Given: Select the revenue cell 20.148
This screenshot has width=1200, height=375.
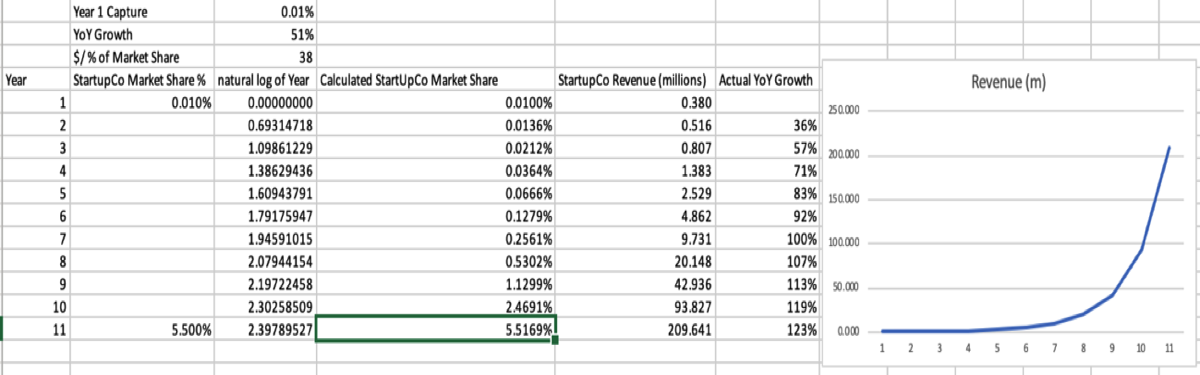Looking at the screenshot, I should [x=635, y=262].
